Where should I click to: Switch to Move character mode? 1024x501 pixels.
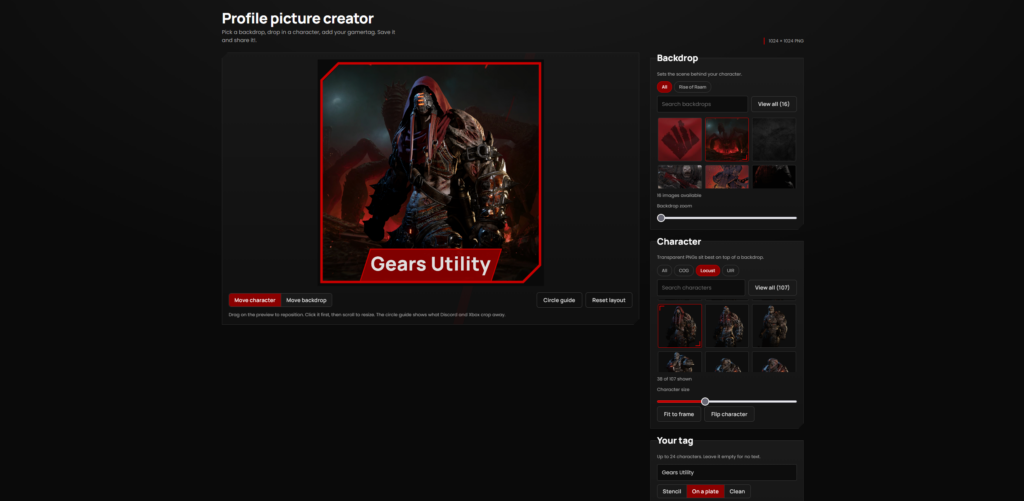click(255, 300)
